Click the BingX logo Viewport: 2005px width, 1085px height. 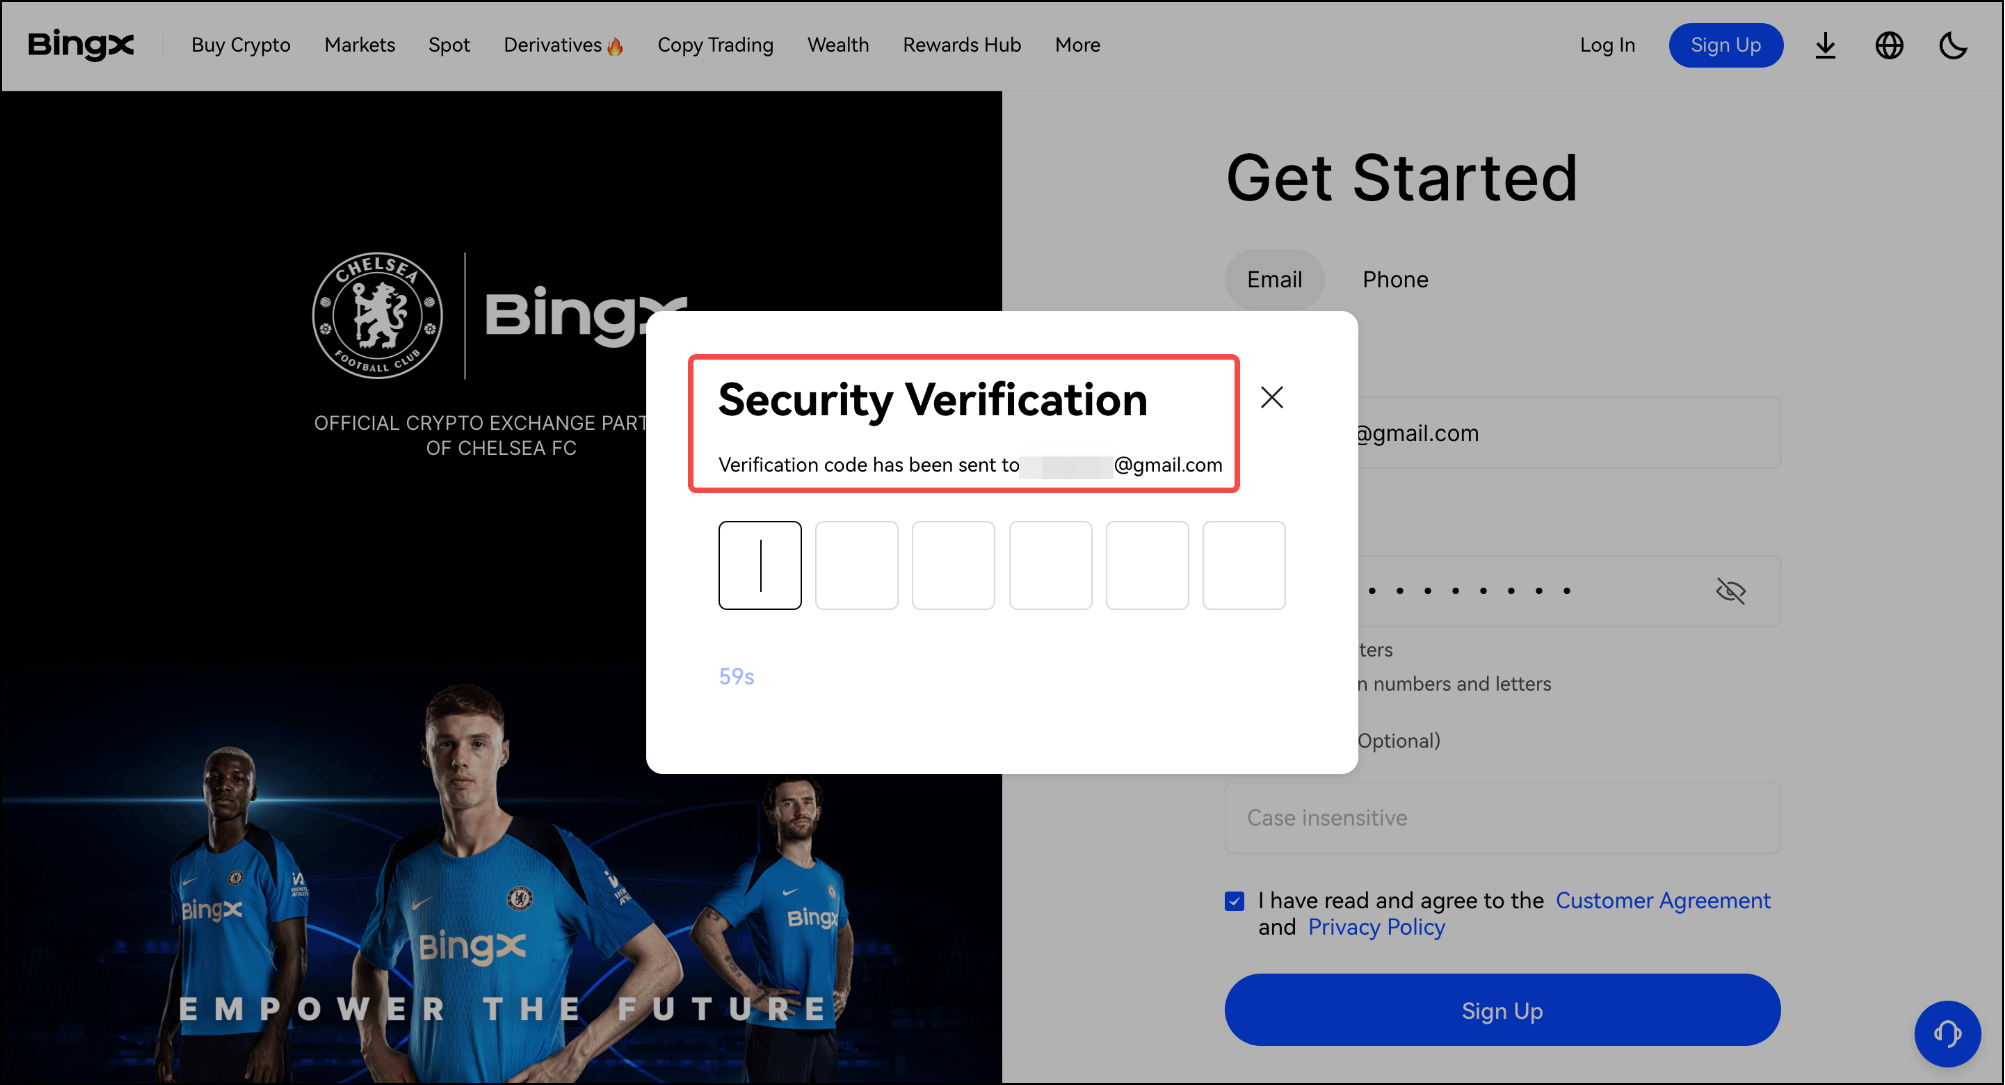point(80,45)
